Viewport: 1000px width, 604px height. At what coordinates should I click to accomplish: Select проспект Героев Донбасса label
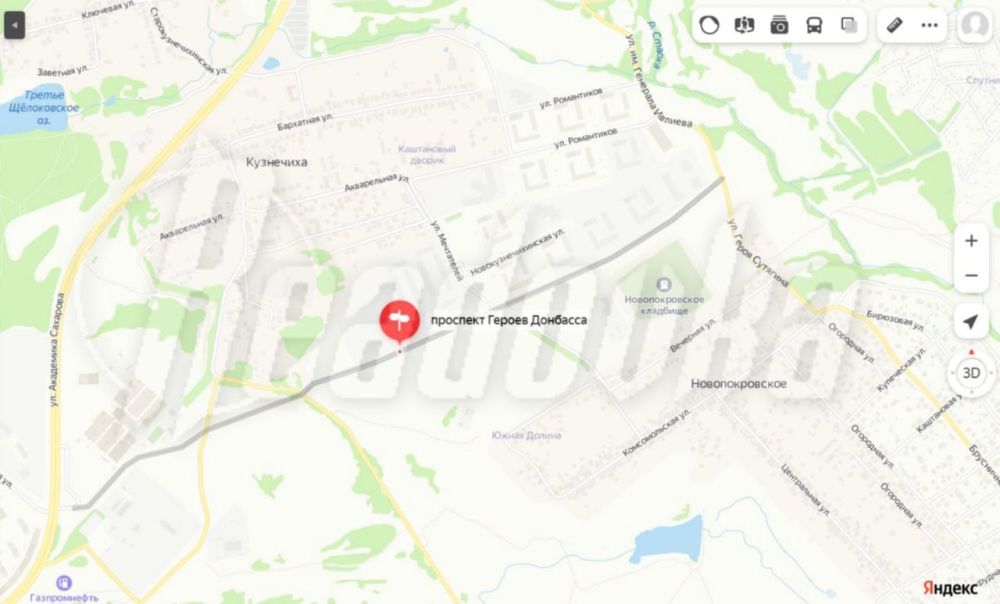point(509,320)
